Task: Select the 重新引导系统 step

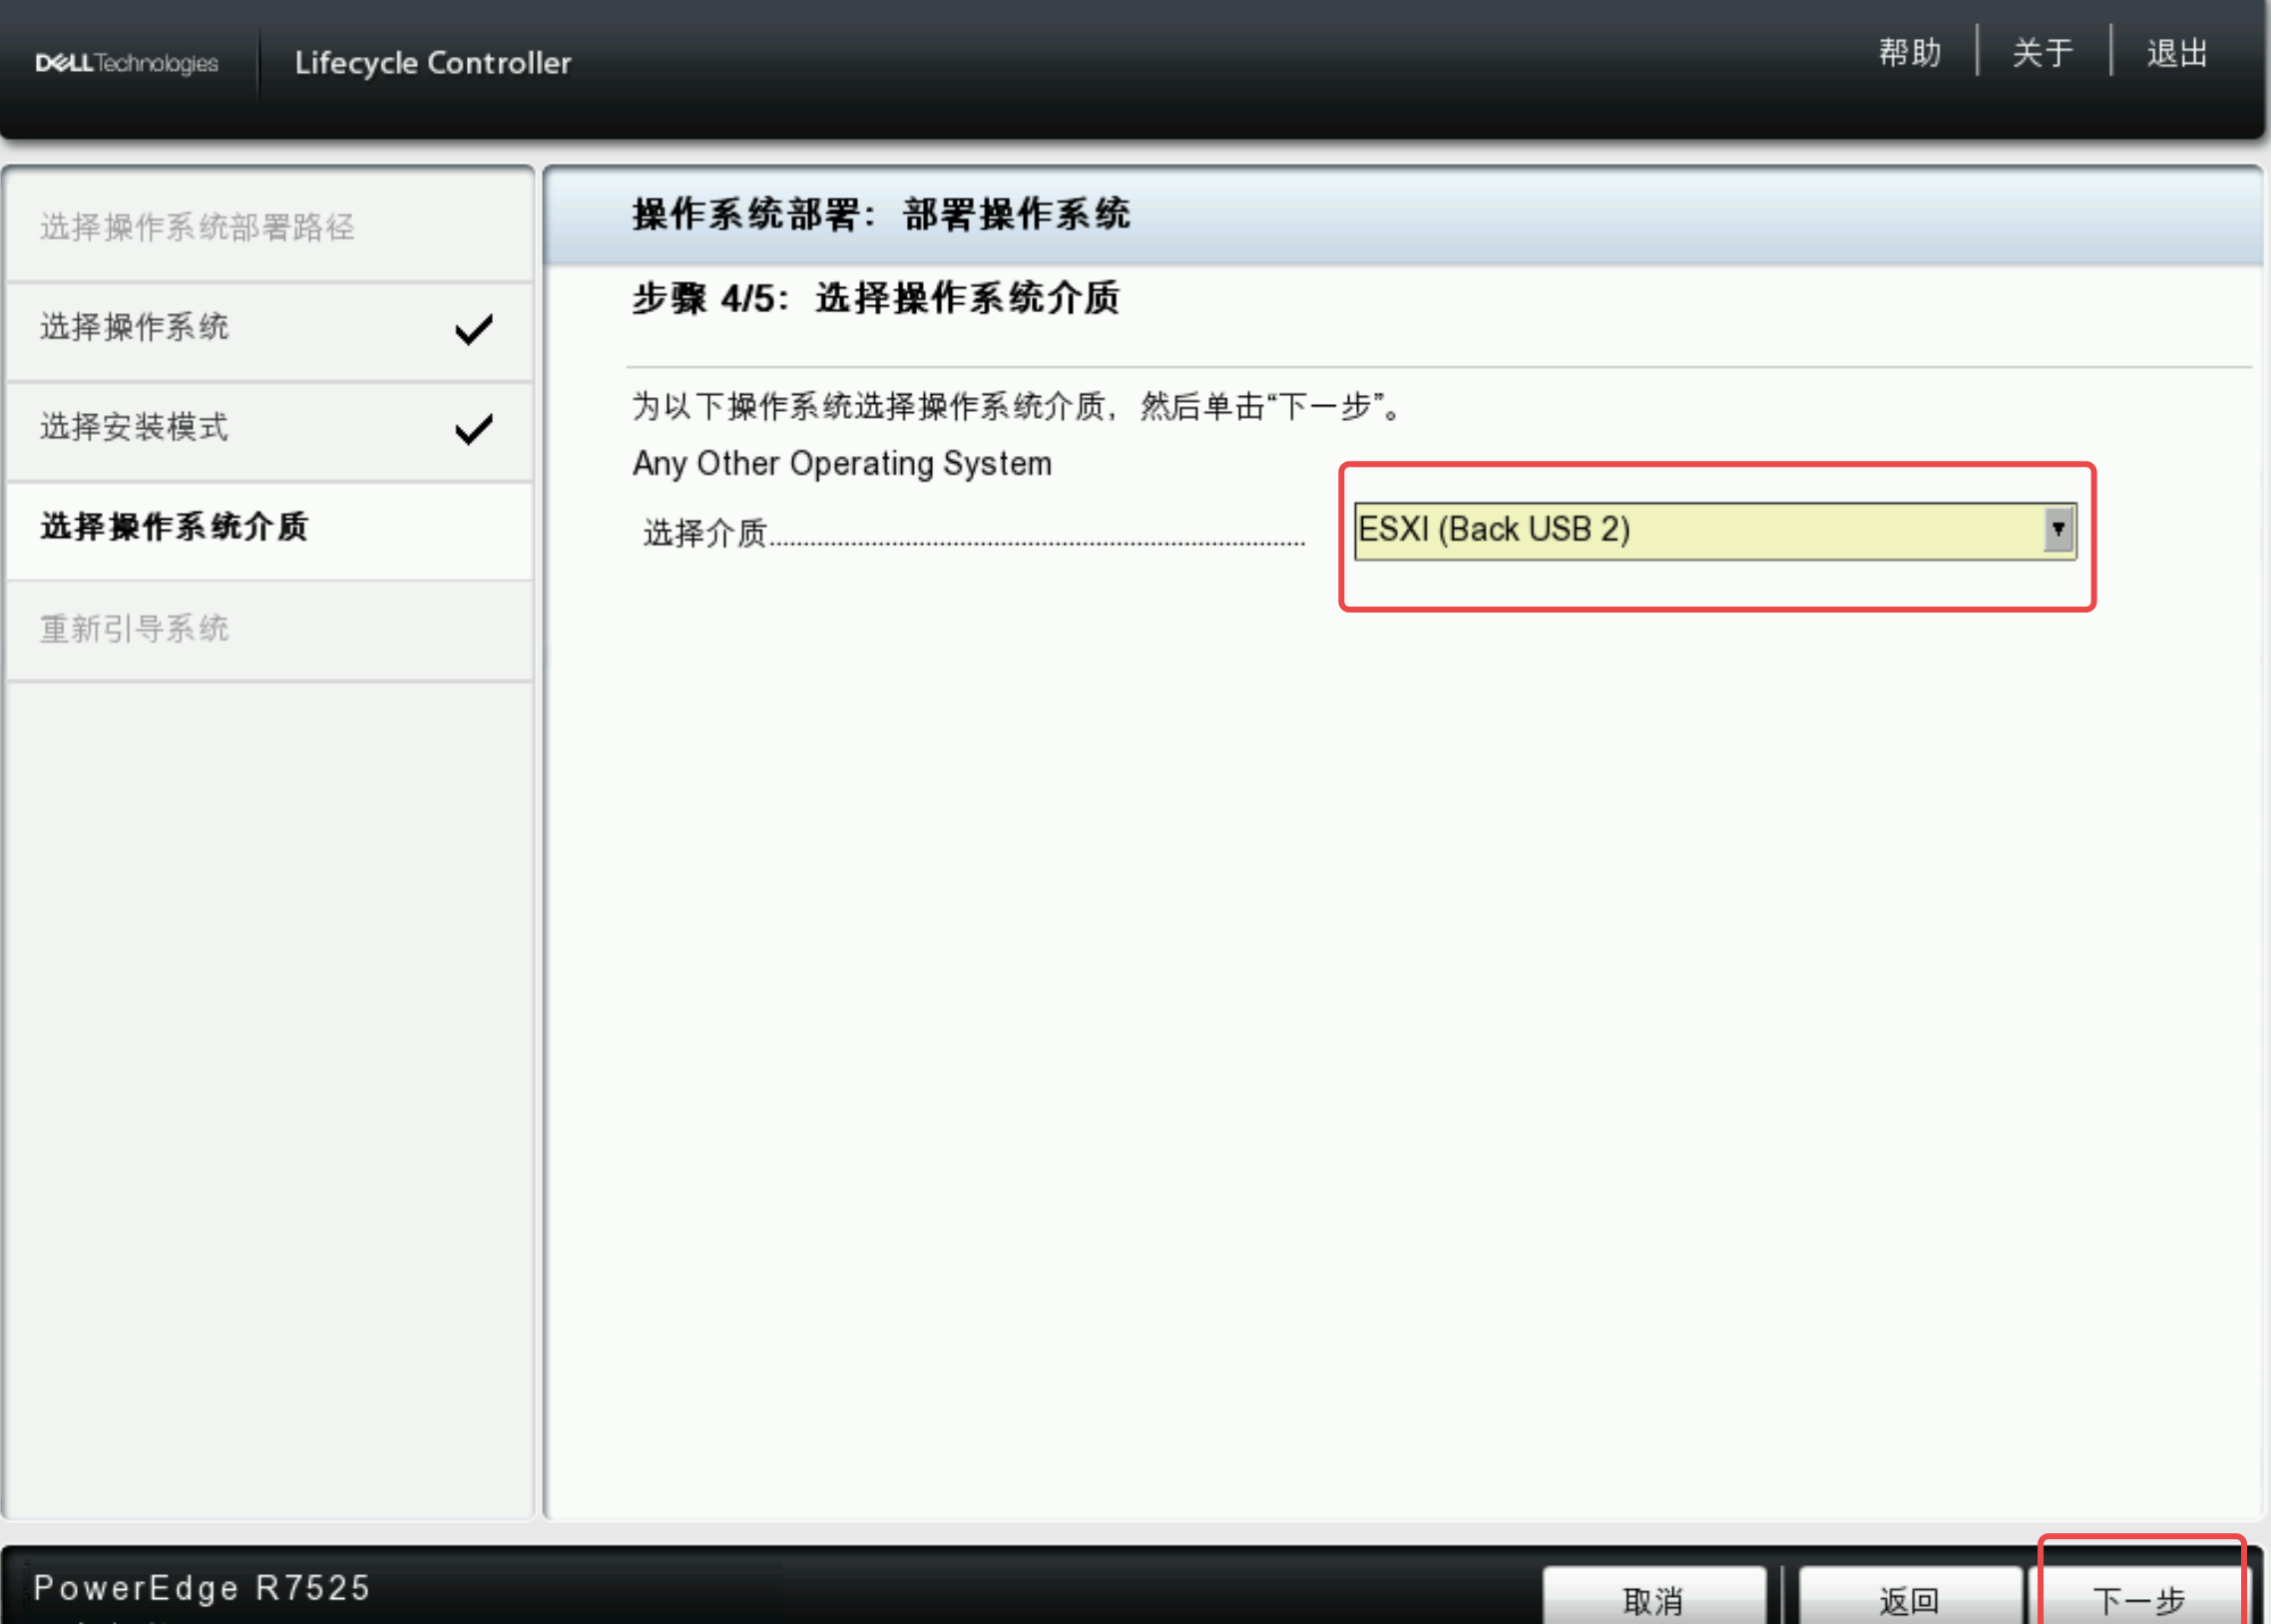Action: pyautogui.click(x=269, y=629)
